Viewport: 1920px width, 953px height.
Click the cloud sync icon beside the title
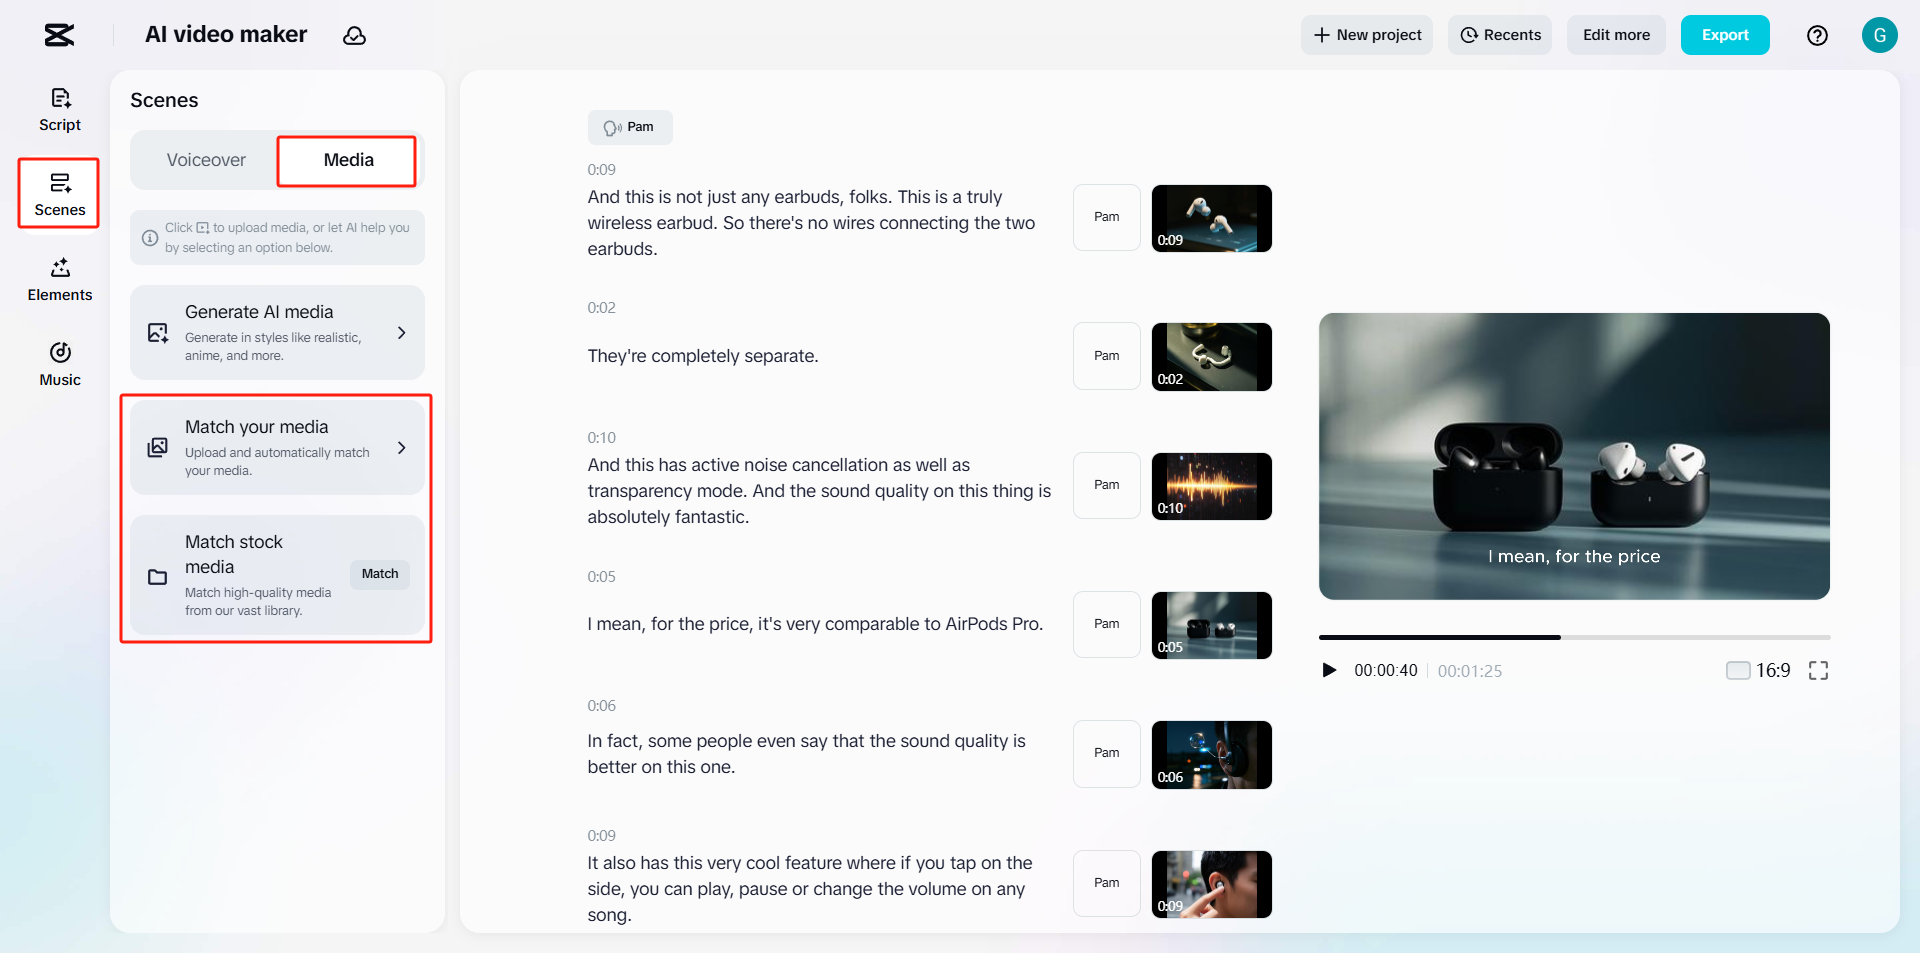355,35
